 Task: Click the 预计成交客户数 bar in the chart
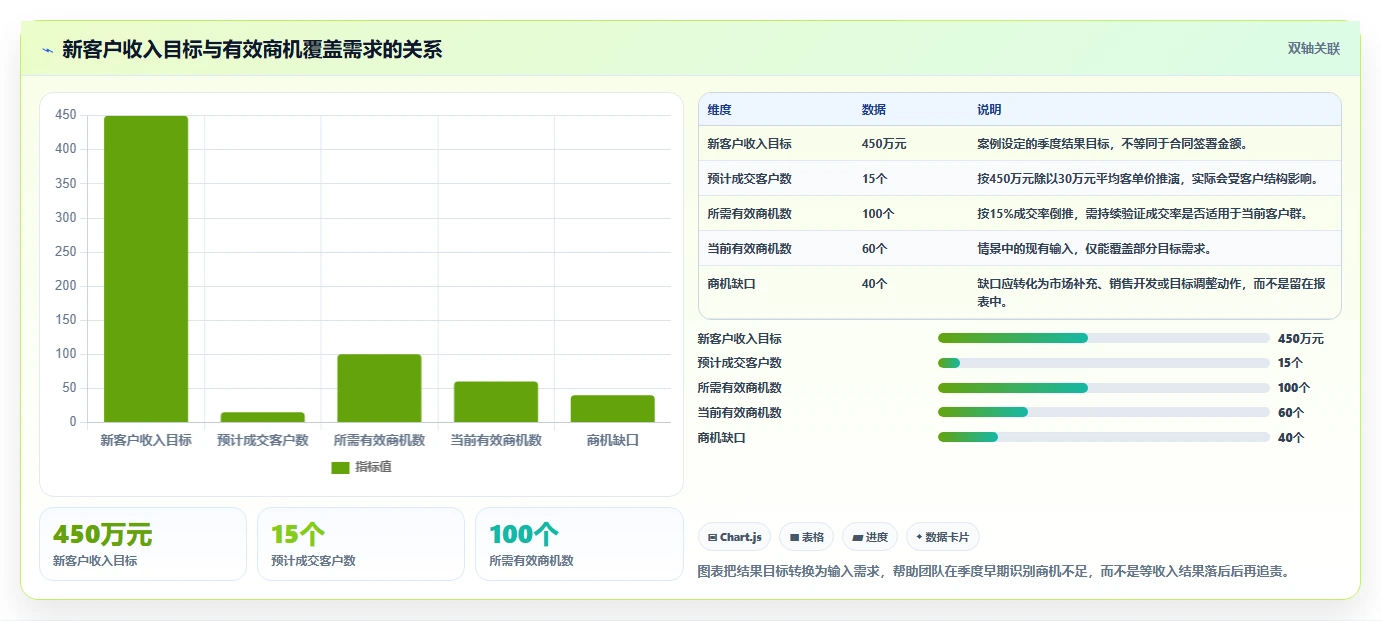(262, 417)
